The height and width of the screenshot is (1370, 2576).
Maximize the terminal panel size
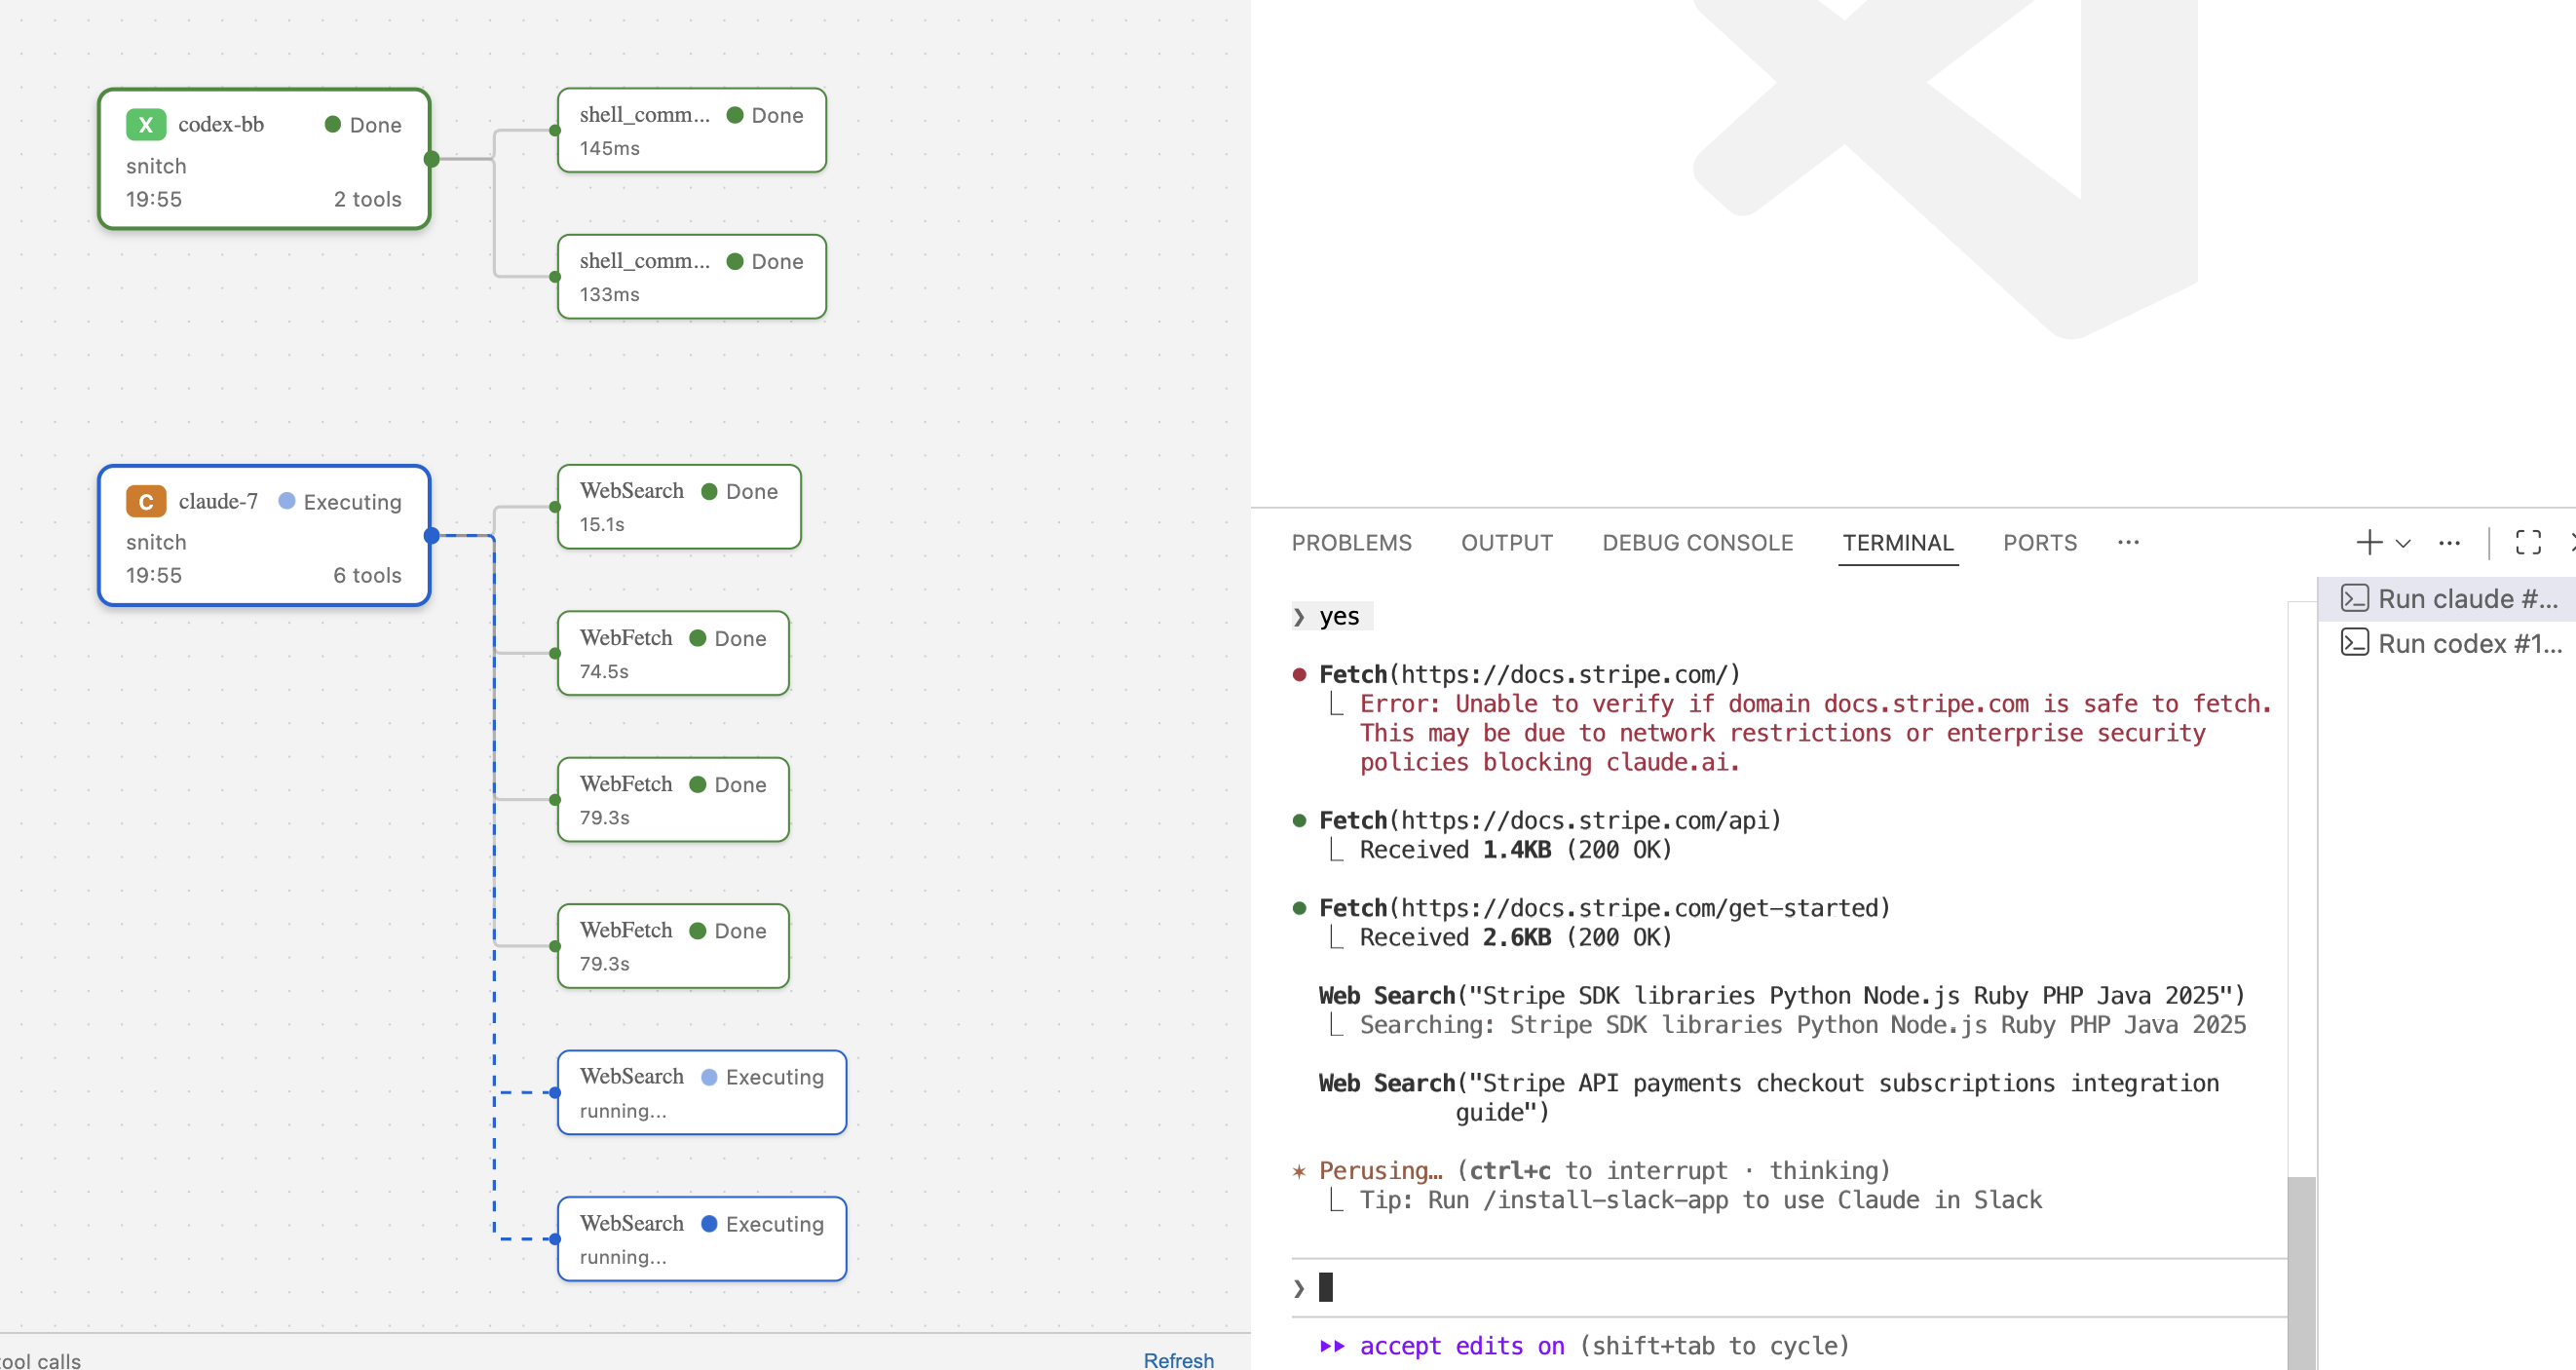[2528, 542]
